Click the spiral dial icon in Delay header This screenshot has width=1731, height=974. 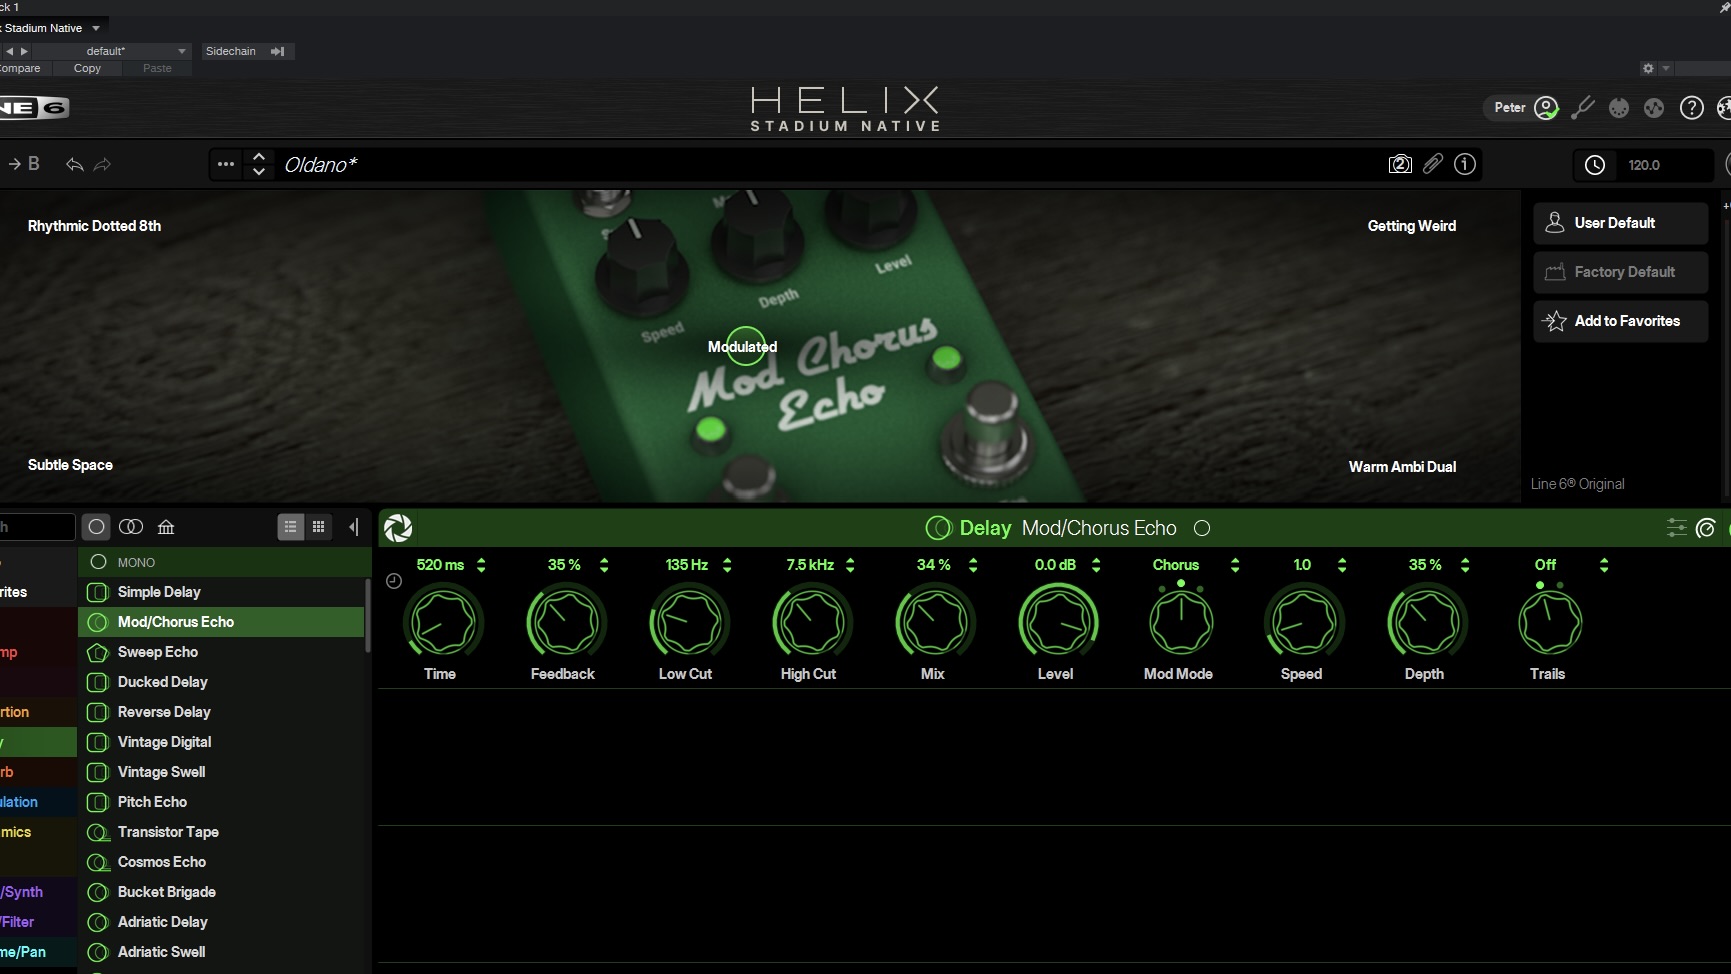click(x=1706, y=528)
